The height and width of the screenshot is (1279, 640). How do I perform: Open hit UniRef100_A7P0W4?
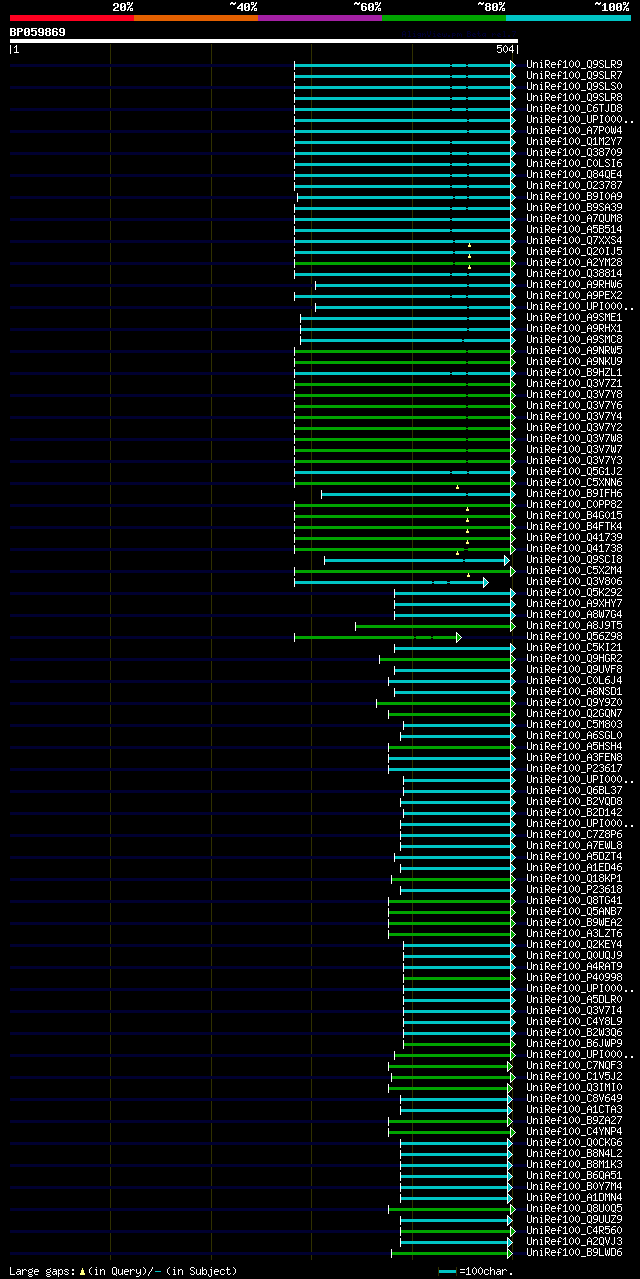tap(574, 130)
